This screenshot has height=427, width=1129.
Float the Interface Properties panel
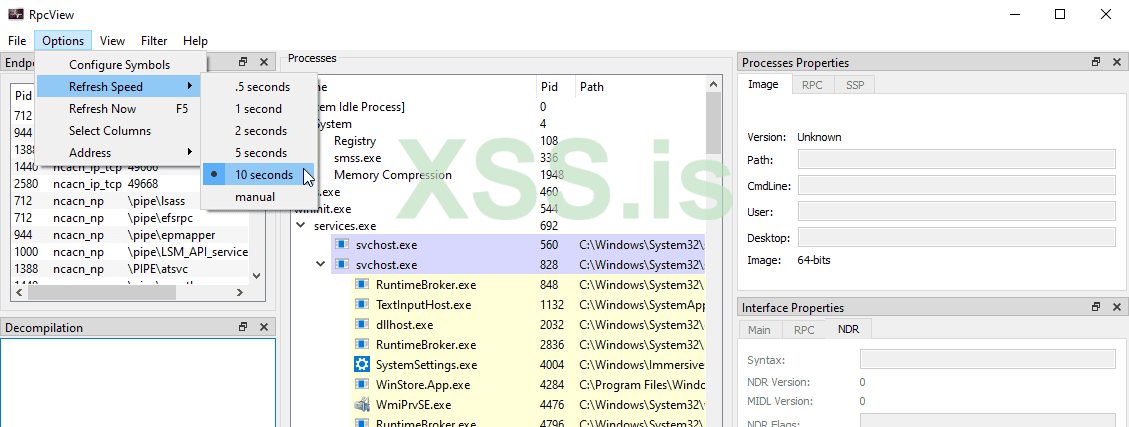(x=1096, y=307)
